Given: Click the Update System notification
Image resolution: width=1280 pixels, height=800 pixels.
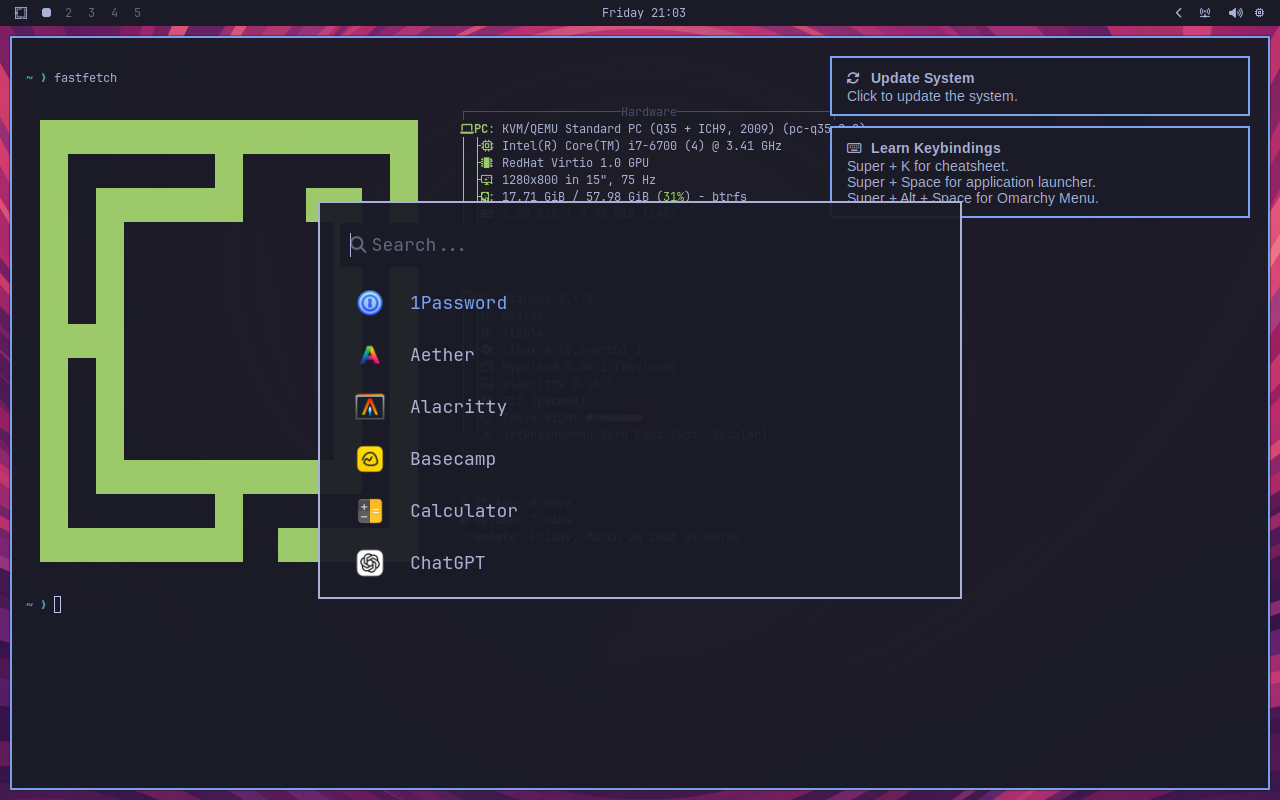Looking at the screenshot, I should coord(1039,86).
